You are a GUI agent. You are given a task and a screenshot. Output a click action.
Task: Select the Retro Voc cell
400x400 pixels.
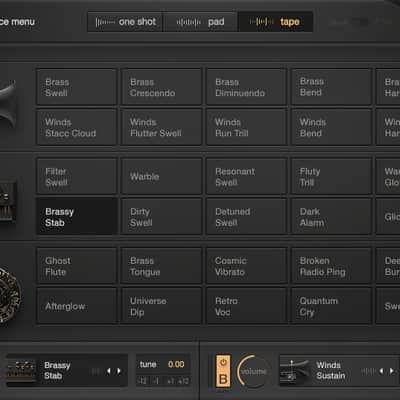pos(246,306)
